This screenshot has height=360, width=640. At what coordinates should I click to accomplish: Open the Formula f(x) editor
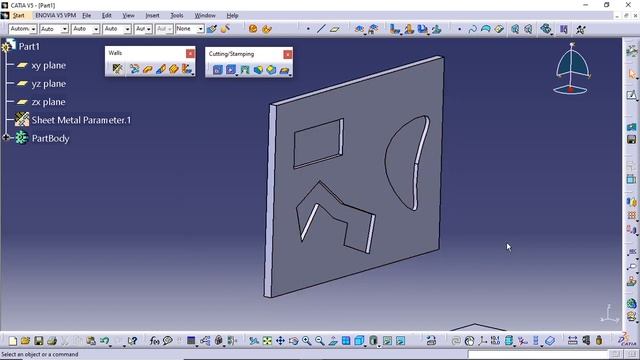154,340
